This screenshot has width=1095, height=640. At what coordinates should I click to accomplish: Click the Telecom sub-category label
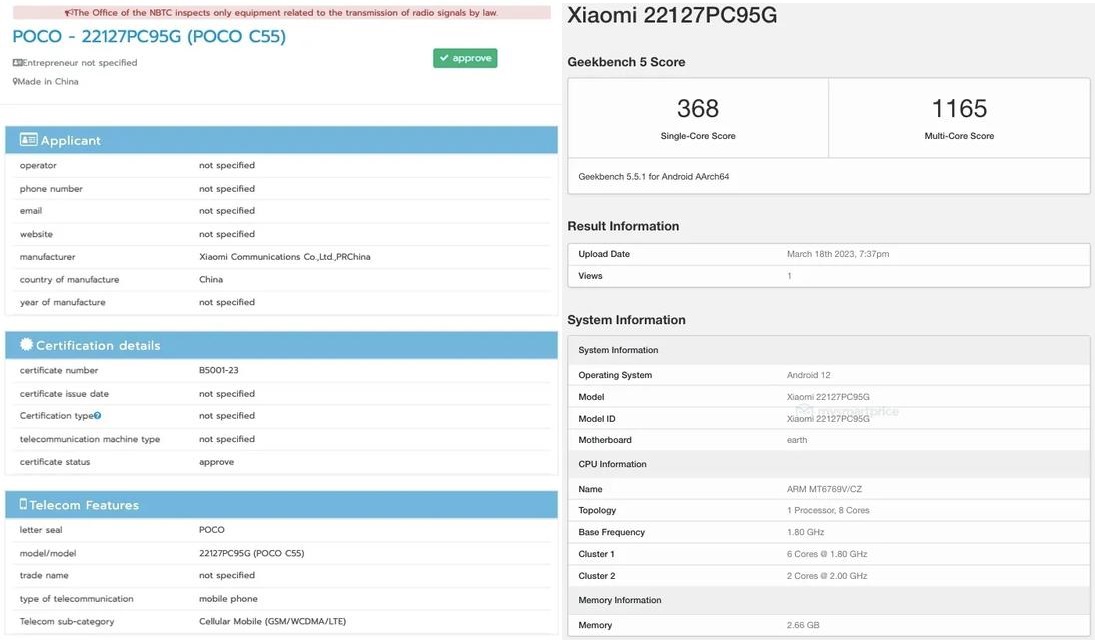67,621
